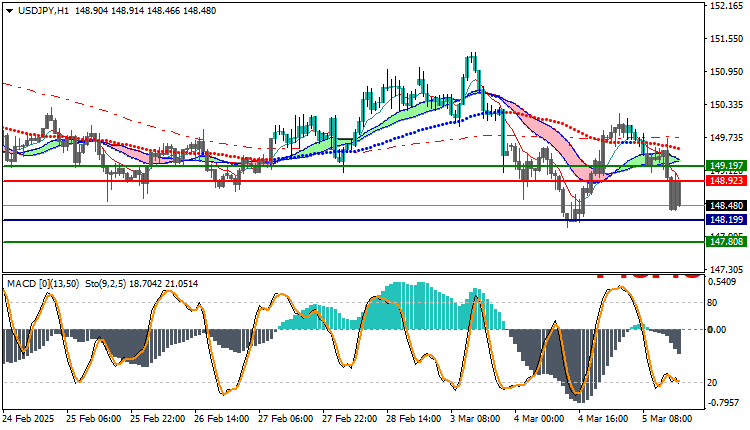Screen dimensions: 750x430
Task: Click the stochastic level 20 label
Action: 712,383
